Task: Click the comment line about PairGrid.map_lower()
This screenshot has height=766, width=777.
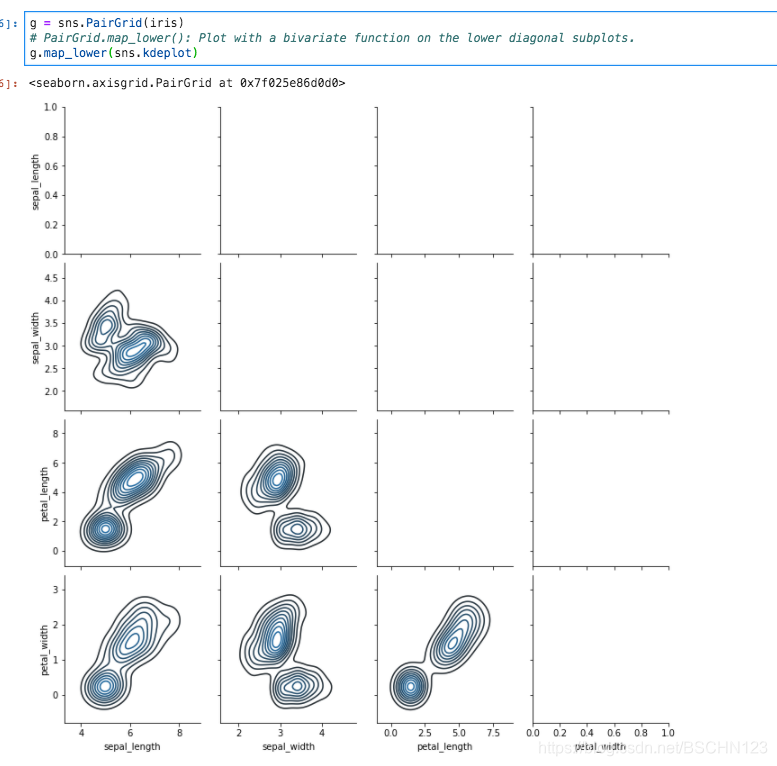Action: 332,38
